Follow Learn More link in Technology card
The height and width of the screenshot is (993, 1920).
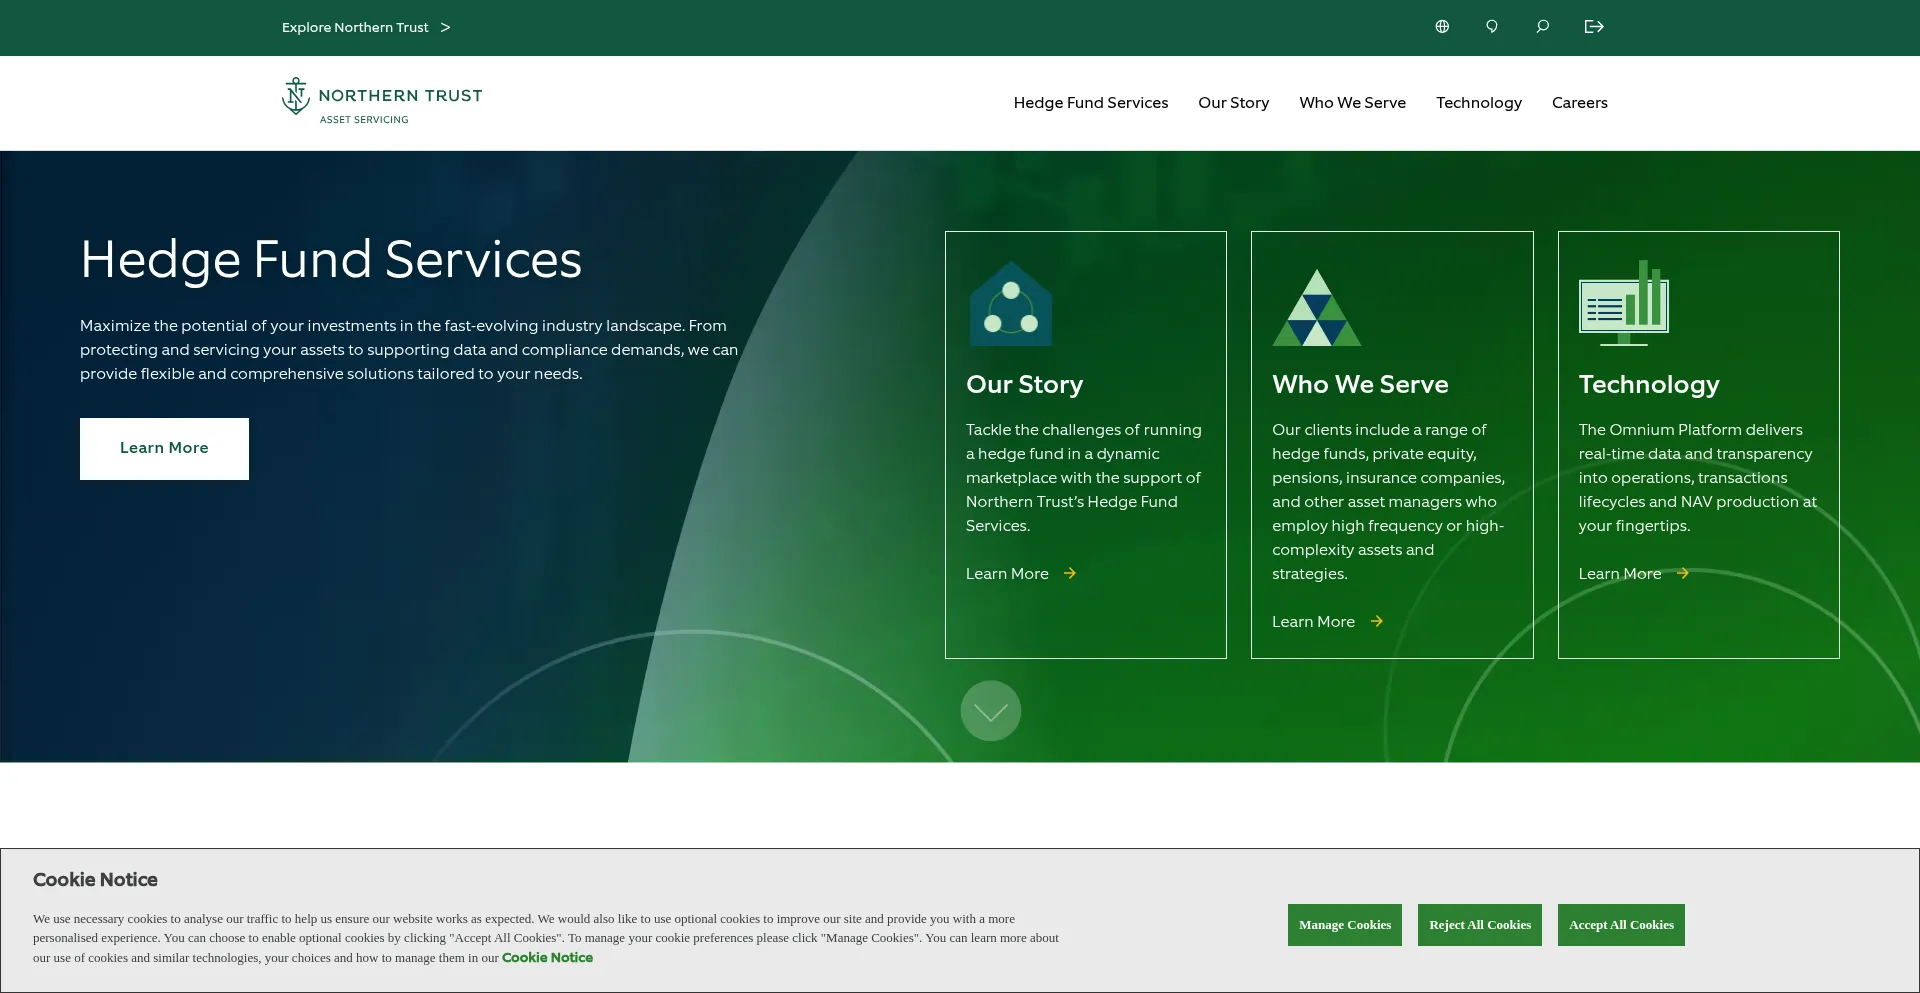[x=1620, y=573]
